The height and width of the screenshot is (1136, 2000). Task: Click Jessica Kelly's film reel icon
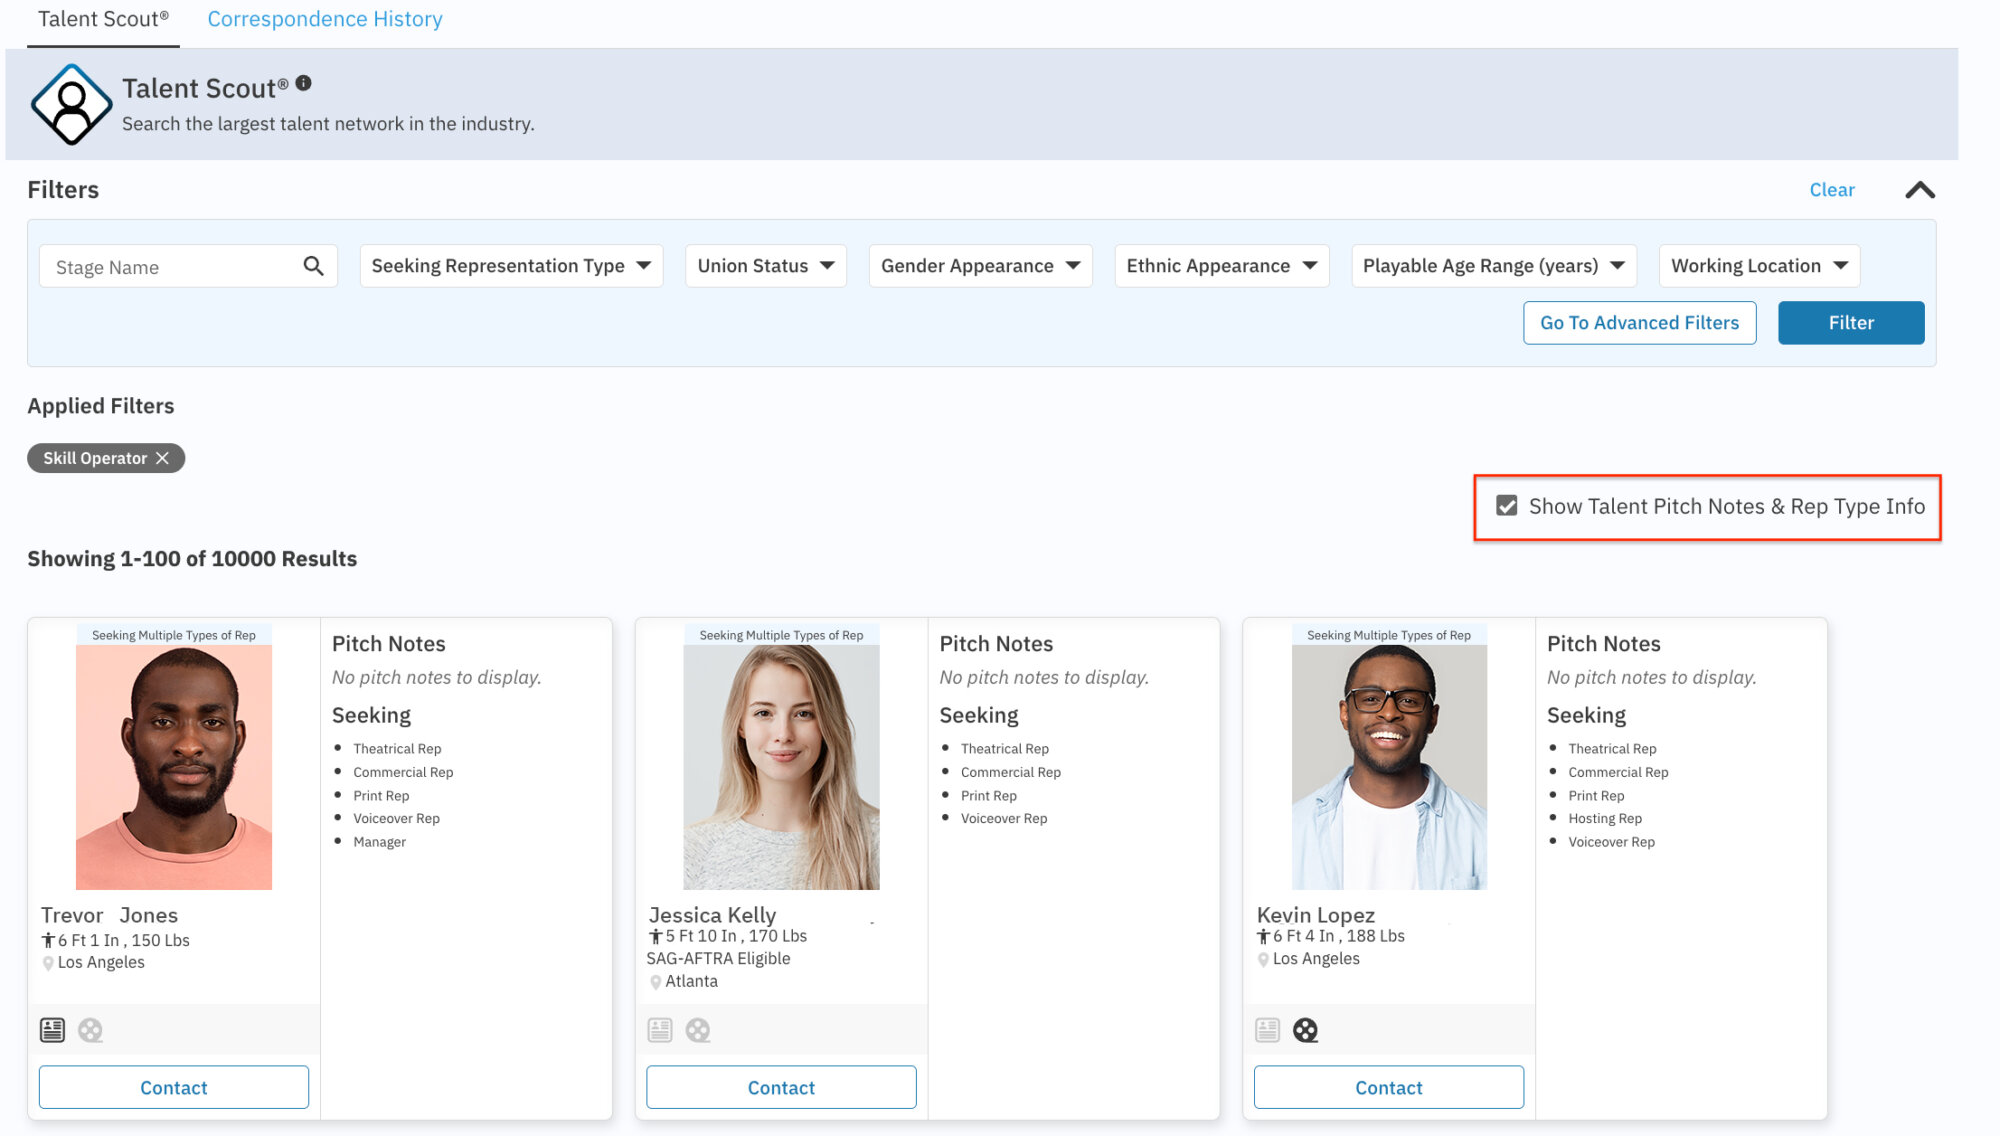(x=698, y=1030)
